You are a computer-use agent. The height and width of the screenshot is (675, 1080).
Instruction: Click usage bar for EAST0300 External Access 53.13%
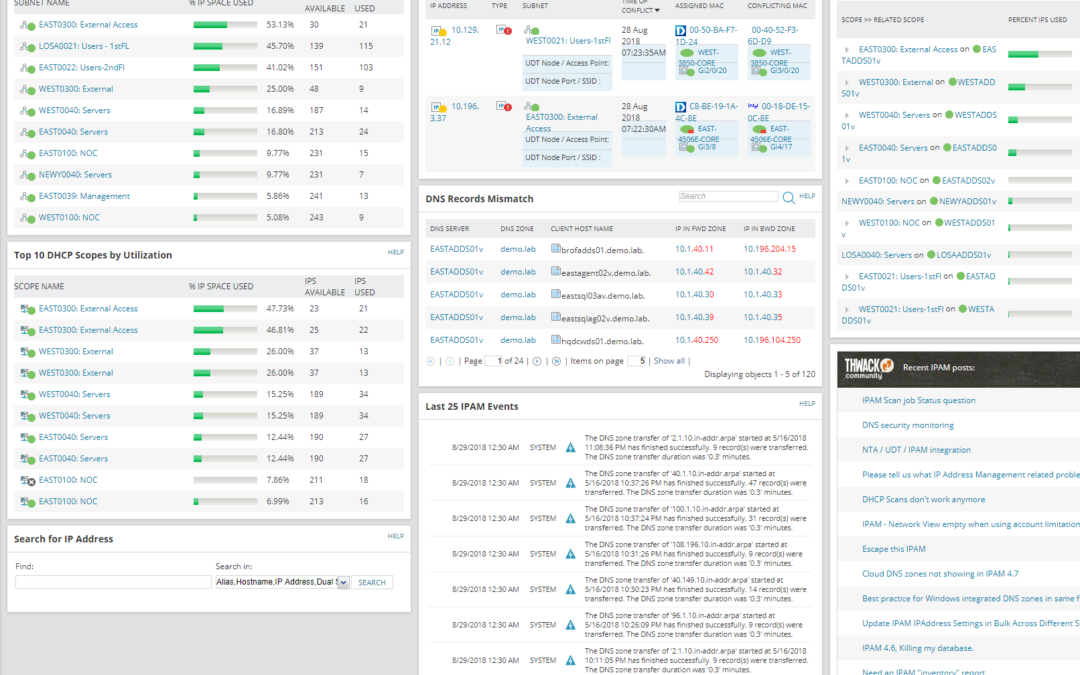225,25
